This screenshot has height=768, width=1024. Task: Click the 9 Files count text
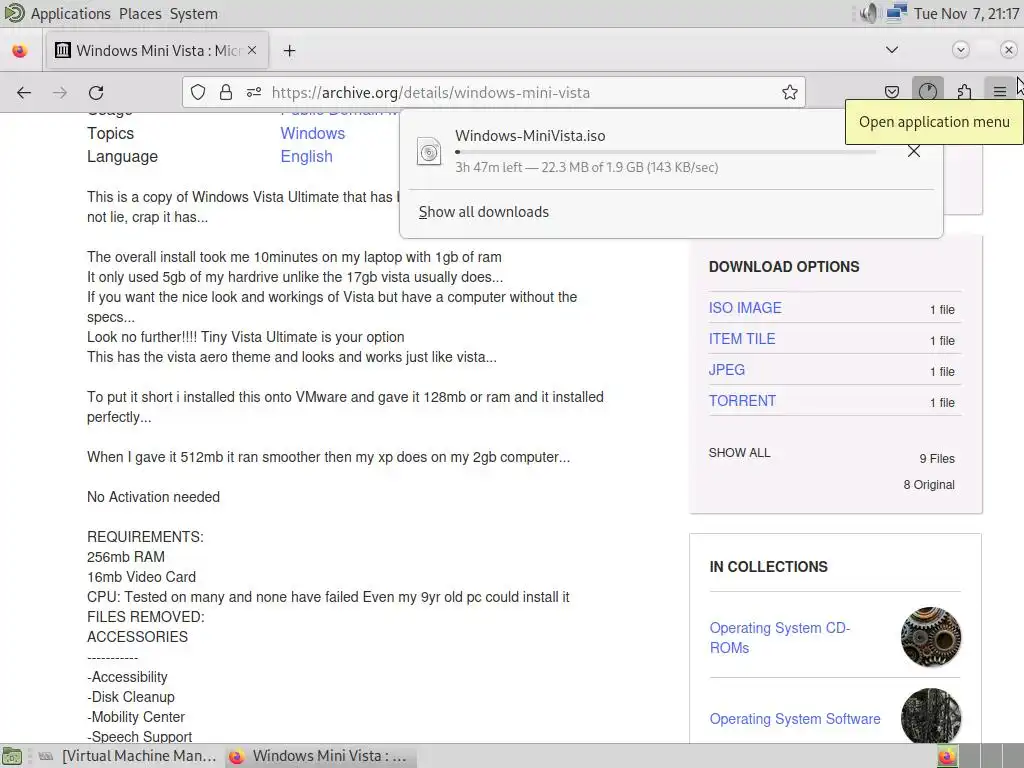[x=936, y=458]
